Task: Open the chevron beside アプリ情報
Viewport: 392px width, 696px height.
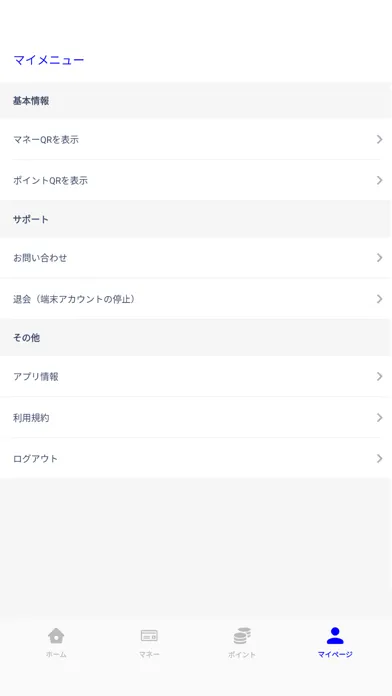Action: [379, 376]
